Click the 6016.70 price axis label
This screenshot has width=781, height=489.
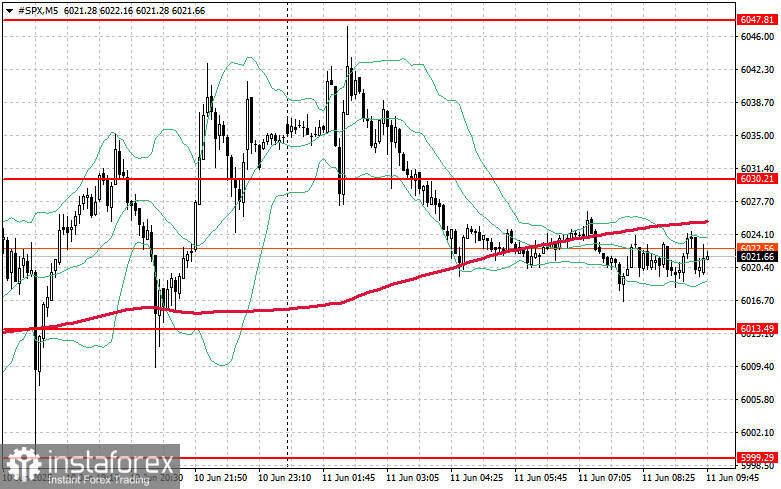757,300
